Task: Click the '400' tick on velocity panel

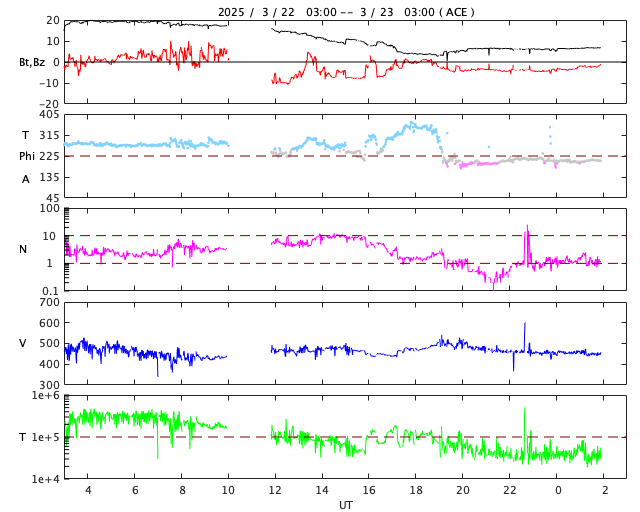Action: (49, 364)
